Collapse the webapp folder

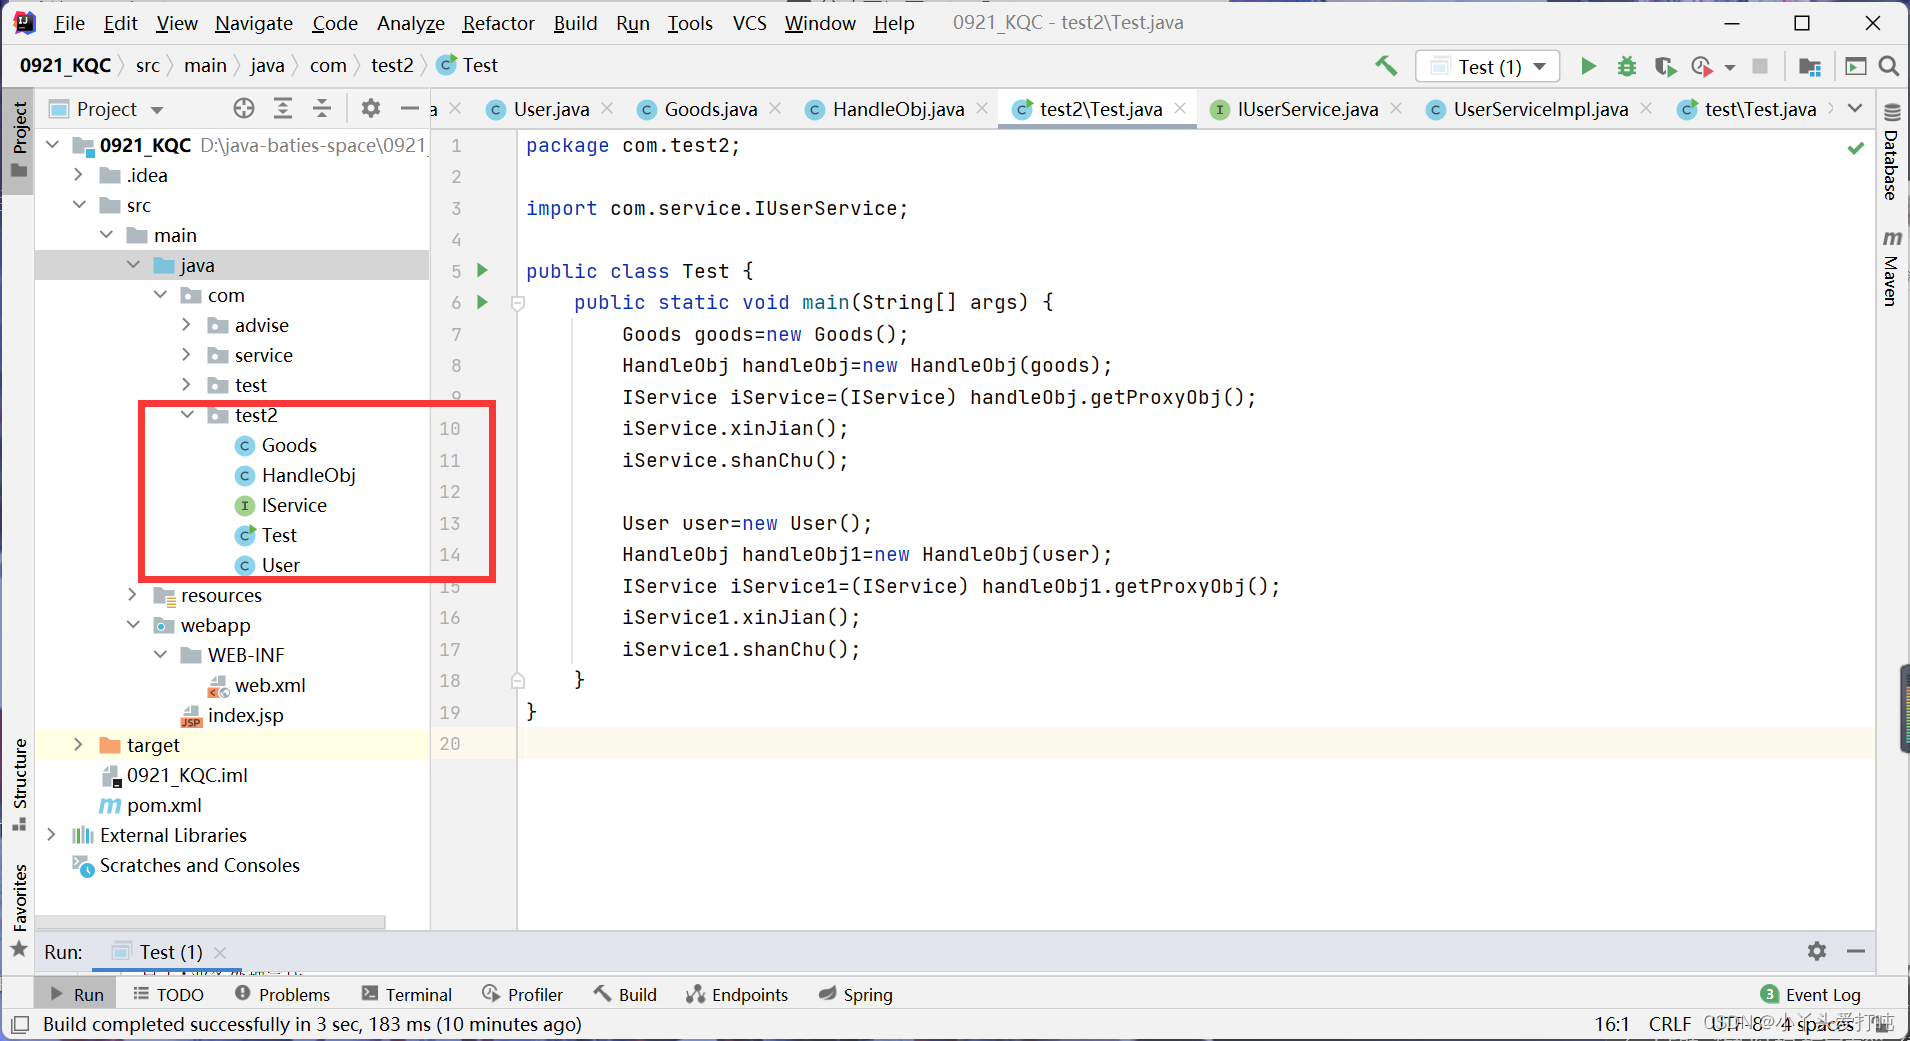(133, 625)
